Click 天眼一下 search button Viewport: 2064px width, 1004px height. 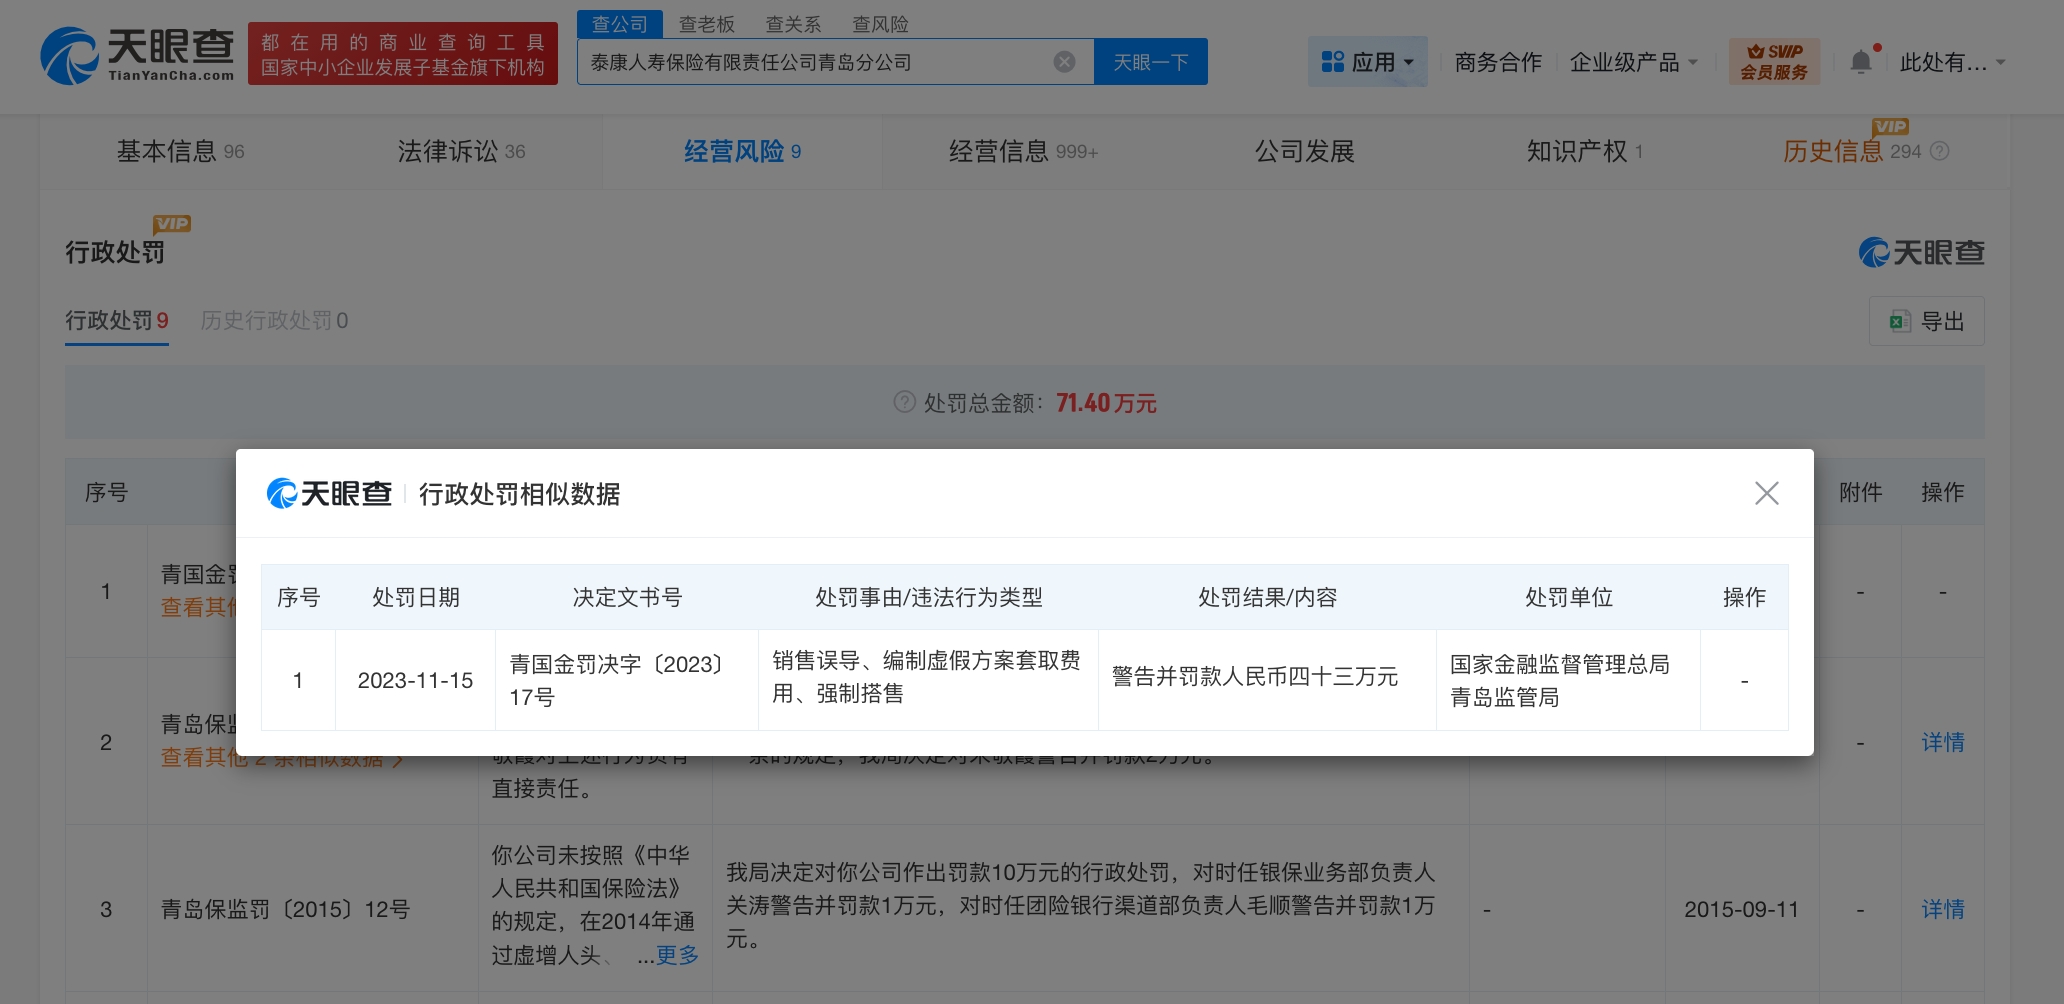coord(1151,62)
